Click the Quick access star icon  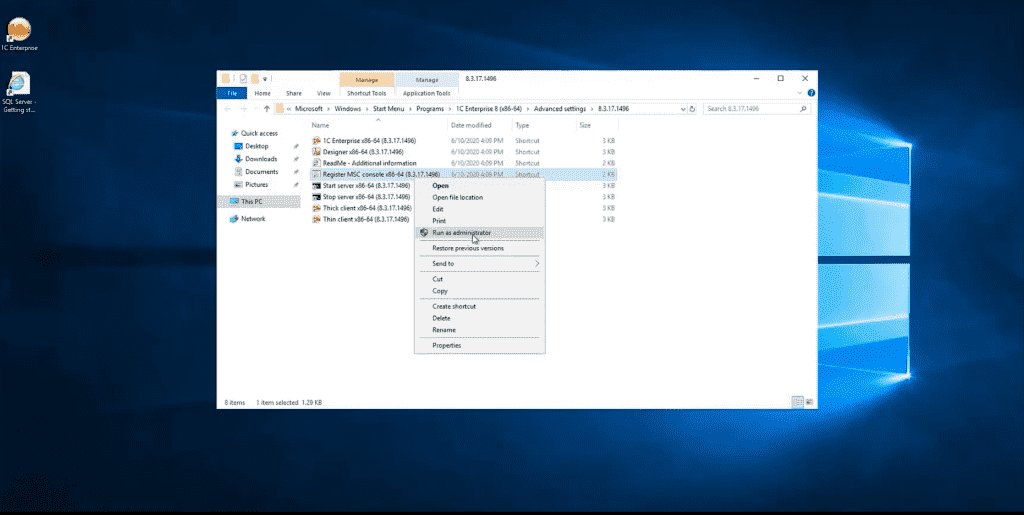point(234,133)
